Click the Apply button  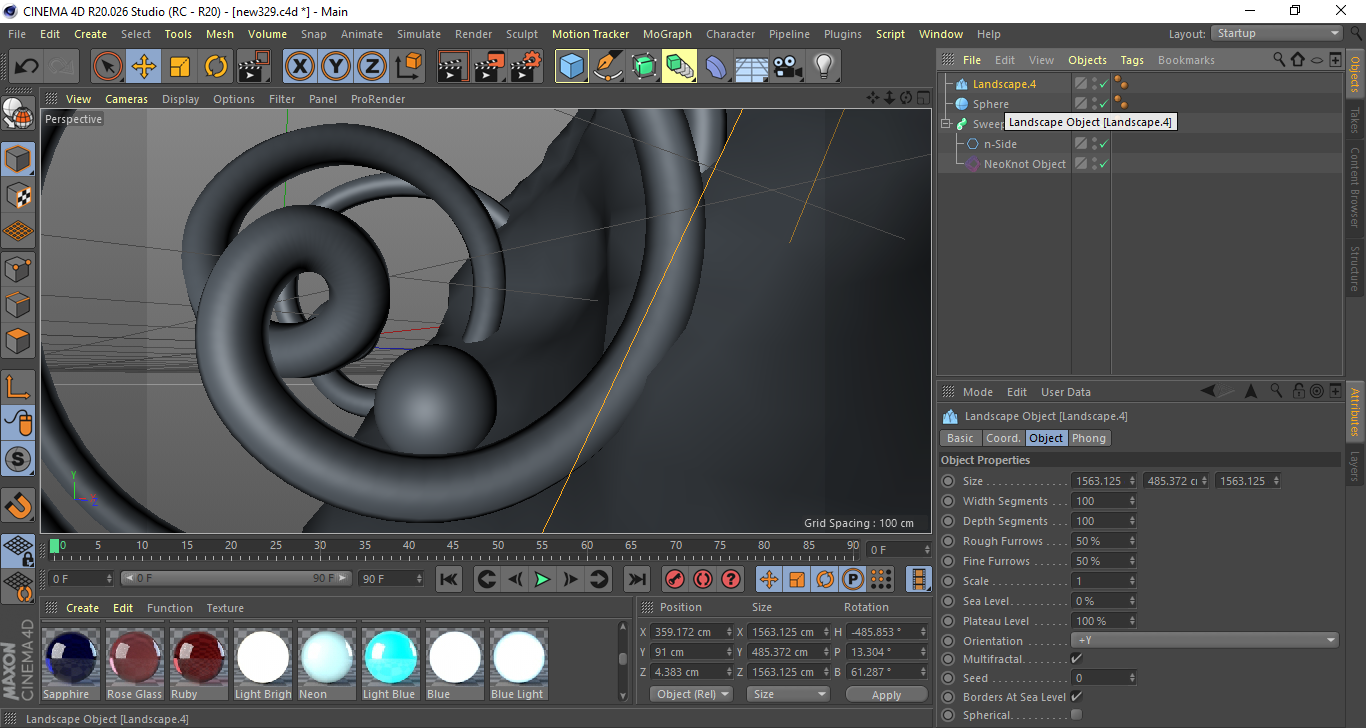pos(886,694)
